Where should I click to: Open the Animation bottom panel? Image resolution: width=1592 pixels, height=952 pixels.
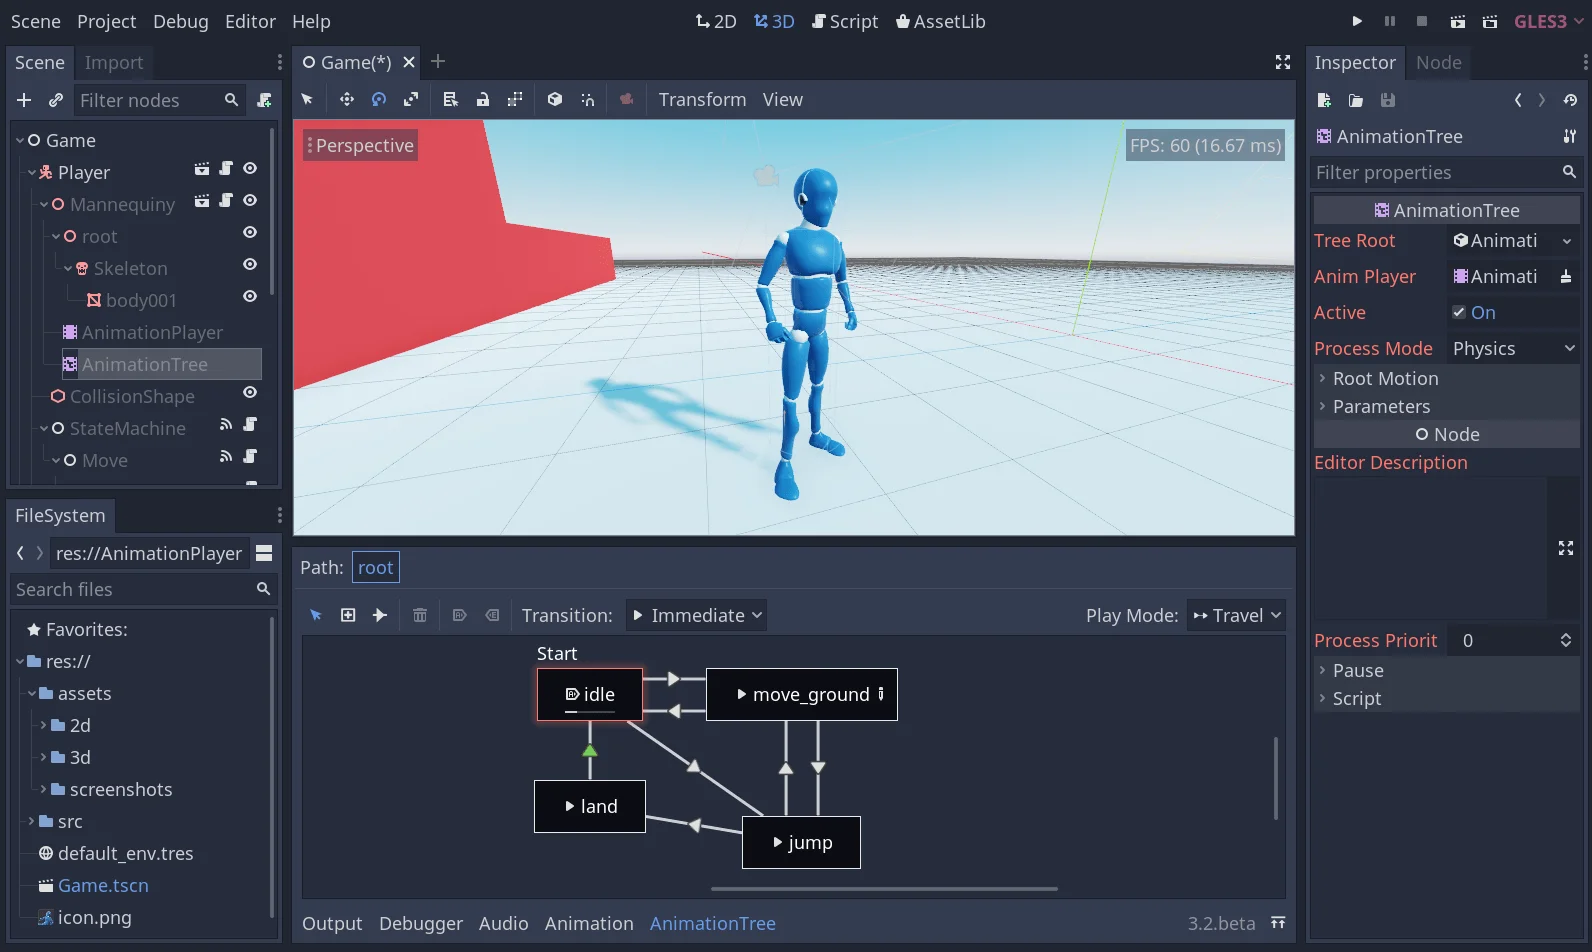589,923
